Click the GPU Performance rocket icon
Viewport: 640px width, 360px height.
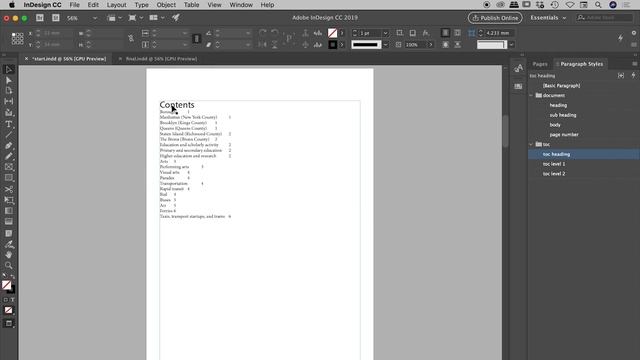point(176,18)
